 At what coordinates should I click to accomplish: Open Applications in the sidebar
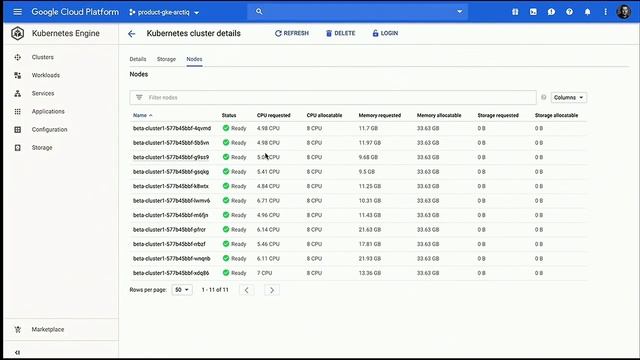48,111
